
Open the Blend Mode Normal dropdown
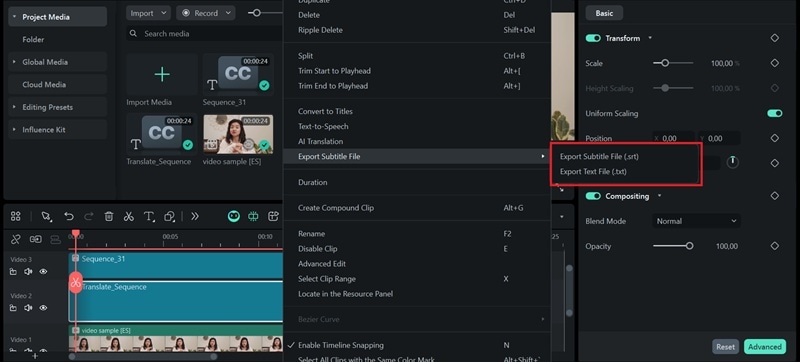click(696, 221)
